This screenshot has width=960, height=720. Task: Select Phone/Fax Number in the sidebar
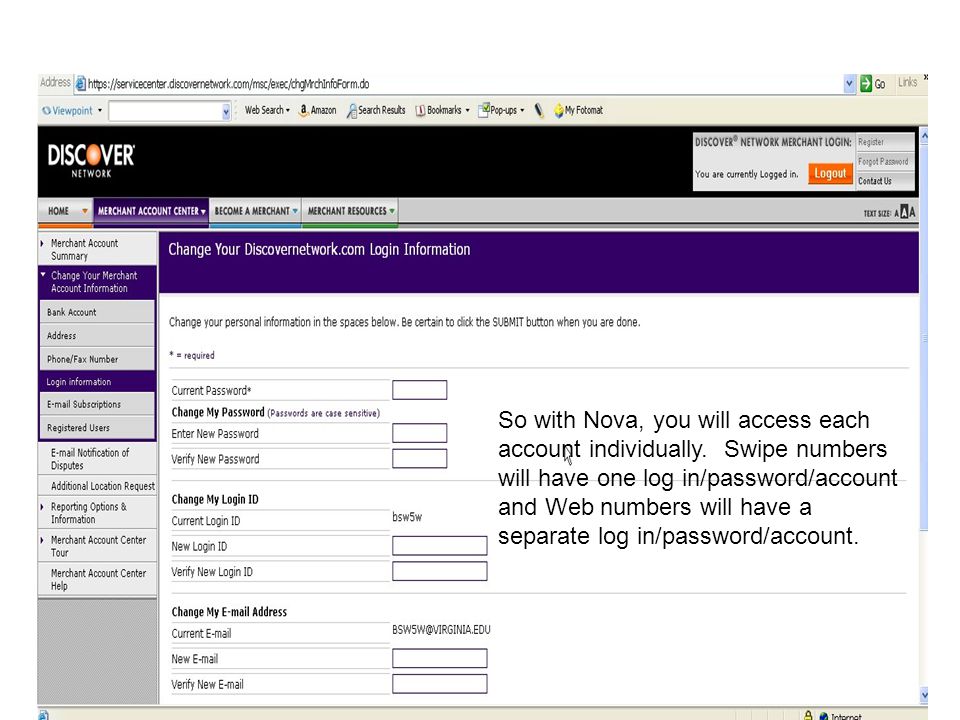pos(97,359)
